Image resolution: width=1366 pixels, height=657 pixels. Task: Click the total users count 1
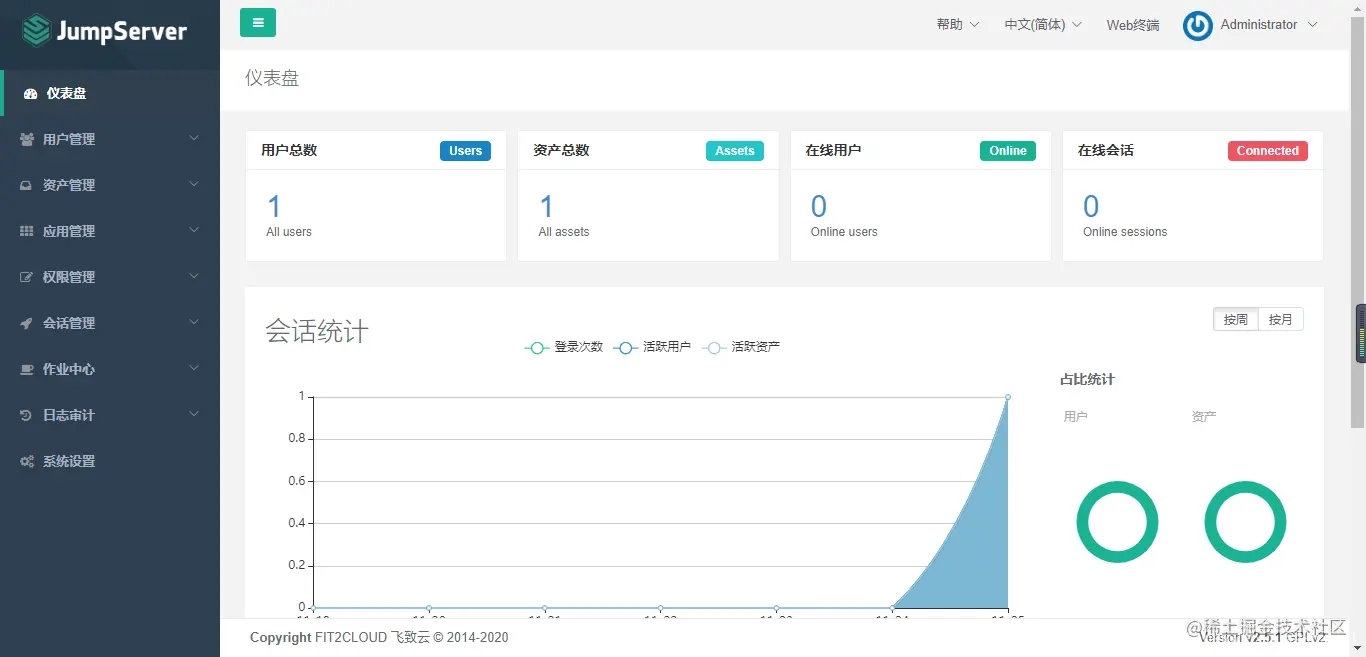[274, 207]
